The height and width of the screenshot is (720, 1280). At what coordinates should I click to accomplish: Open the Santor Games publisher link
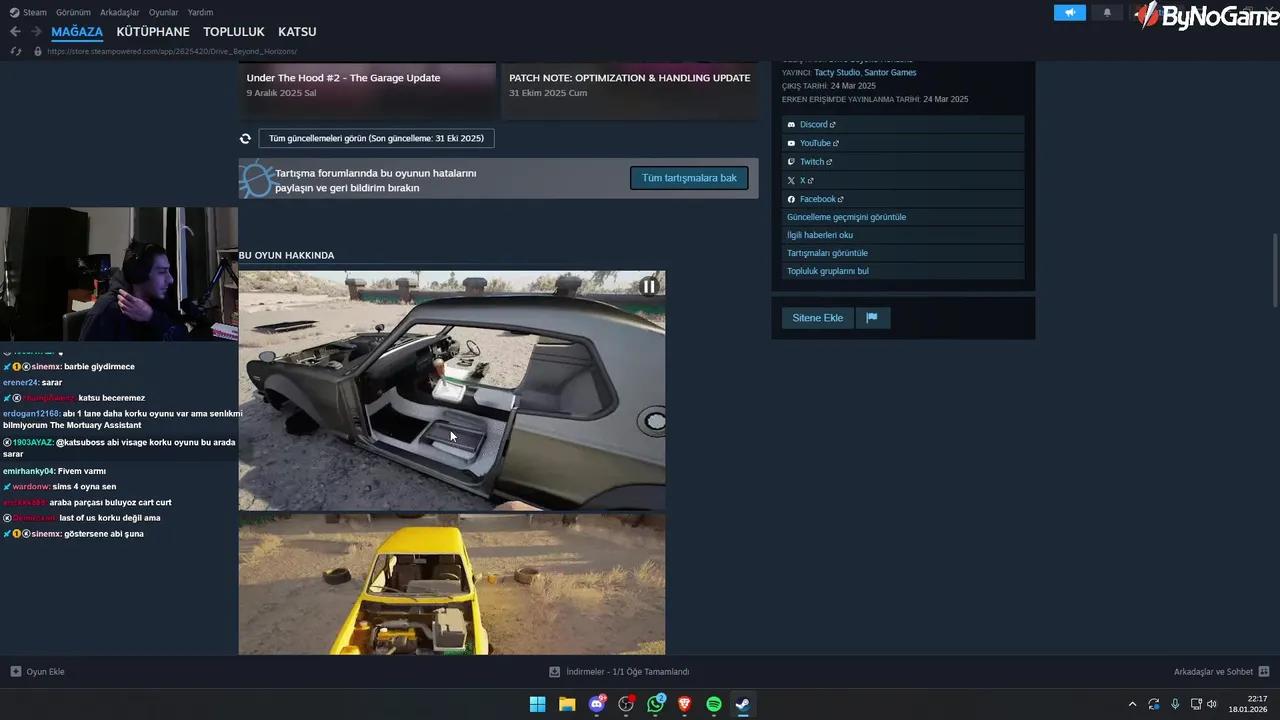pos(890,73)
